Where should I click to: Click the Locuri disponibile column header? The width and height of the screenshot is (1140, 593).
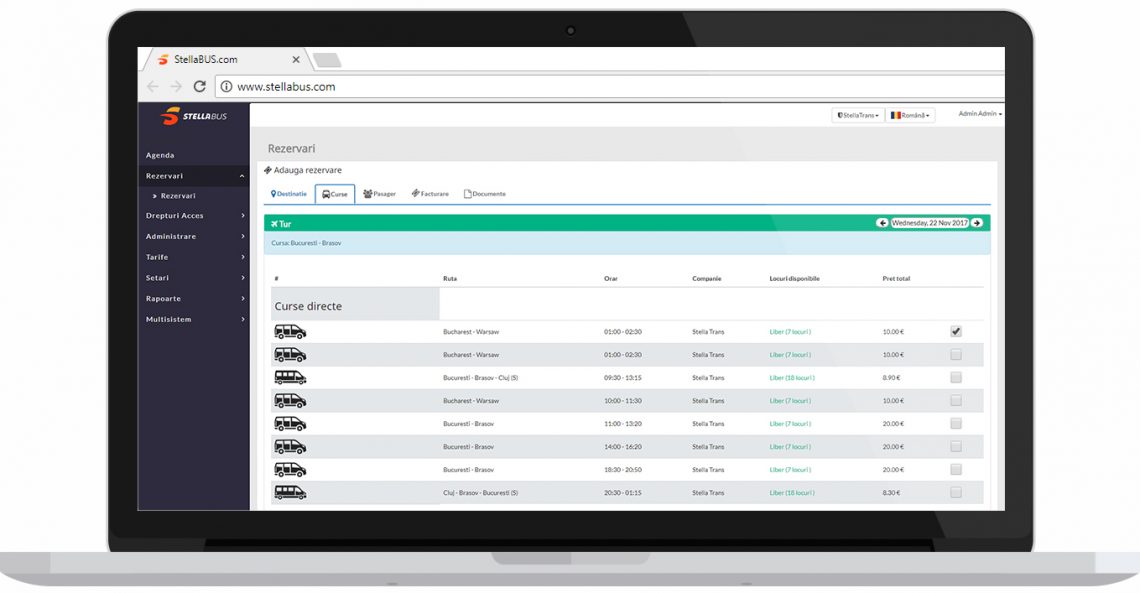click(x=795, y=278)
